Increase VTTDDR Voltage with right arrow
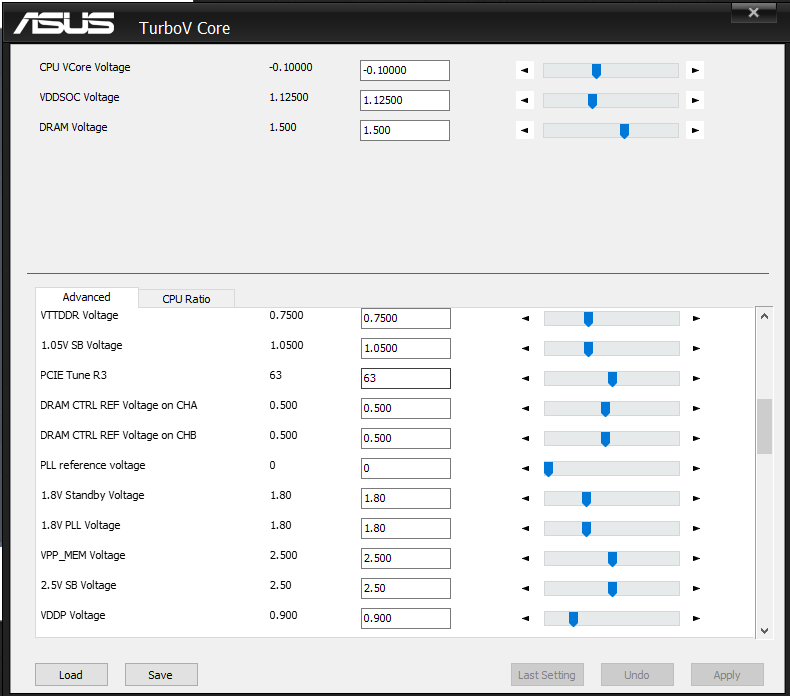This screenshot has width=790, height=696. point(696,319)
